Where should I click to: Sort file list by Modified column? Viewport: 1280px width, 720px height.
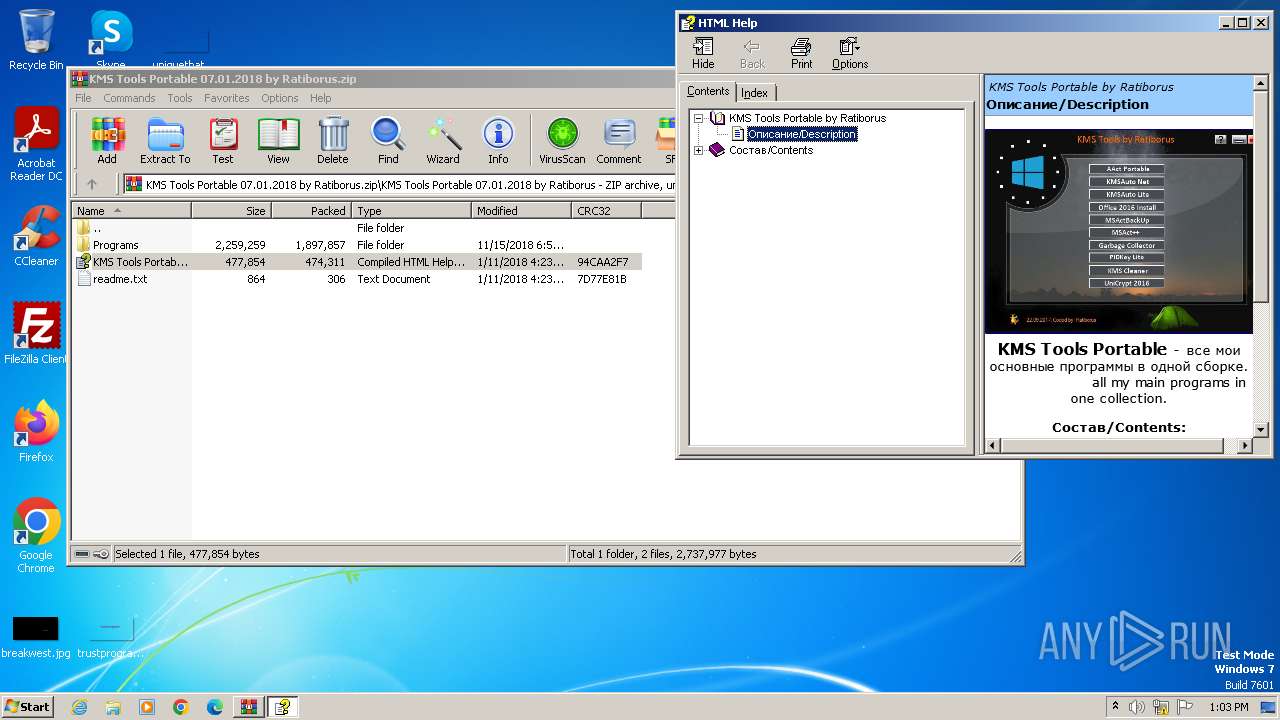(521, 211)
